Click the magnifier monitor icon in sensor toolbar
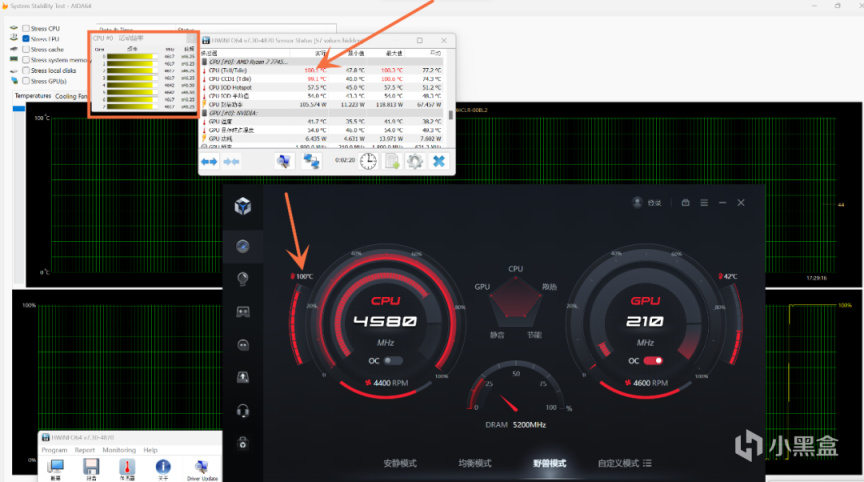This screenshot has height=482, width=864. (284, 161)
